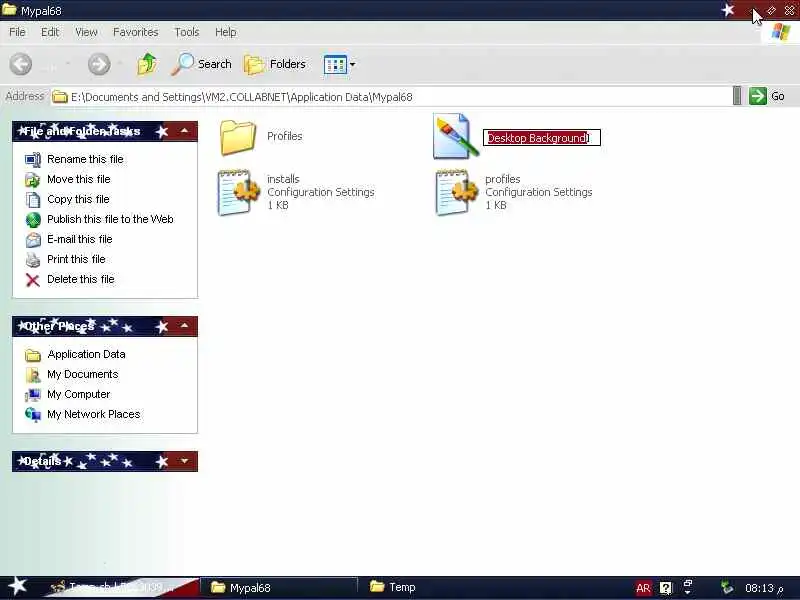
Task: Click the clock showing 08:13
Action: [764, 588]
